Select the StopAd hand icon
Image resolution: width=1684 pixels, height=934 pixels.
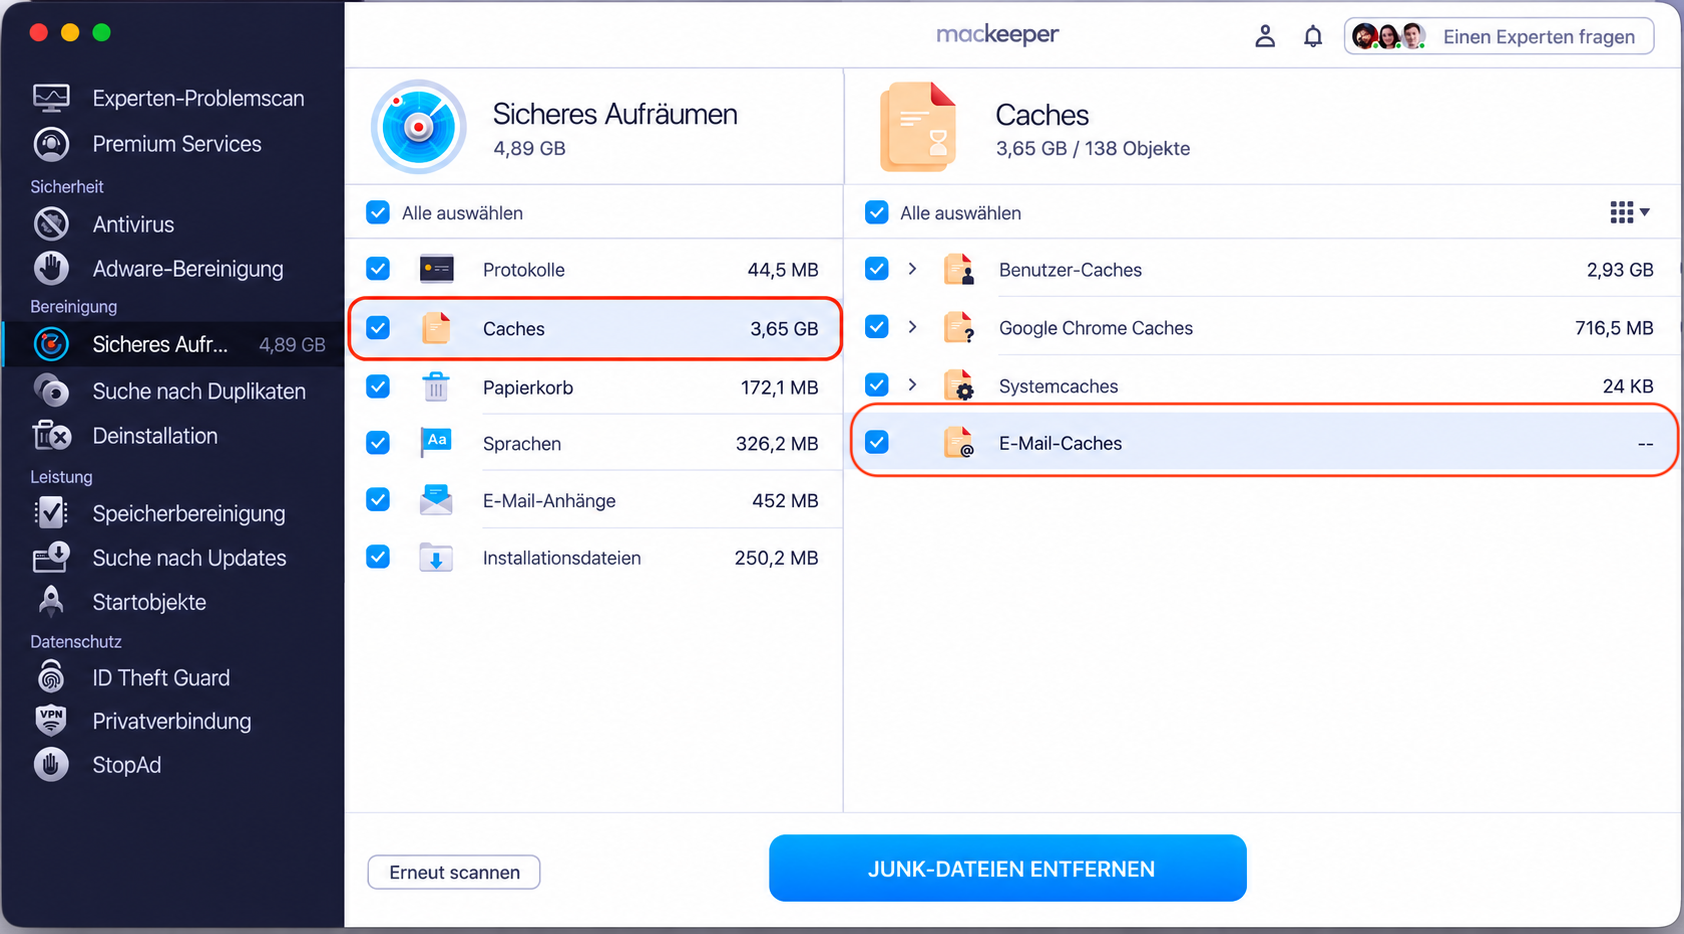(51, 764)
